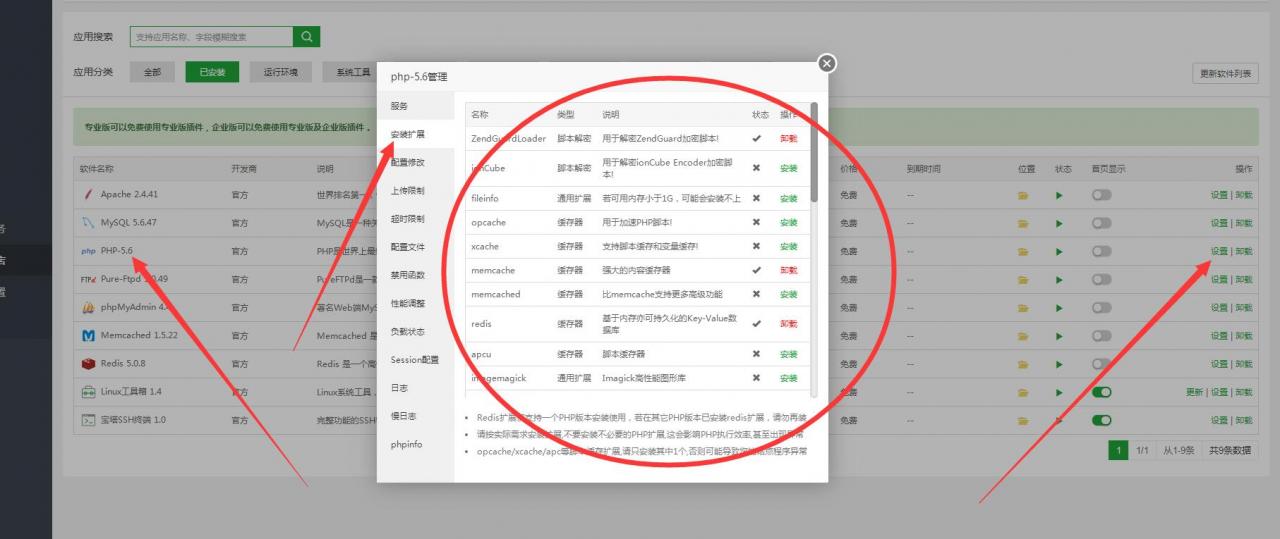Close the php-5.6管理 dialog with X
1280x539 pixels.
826,63
